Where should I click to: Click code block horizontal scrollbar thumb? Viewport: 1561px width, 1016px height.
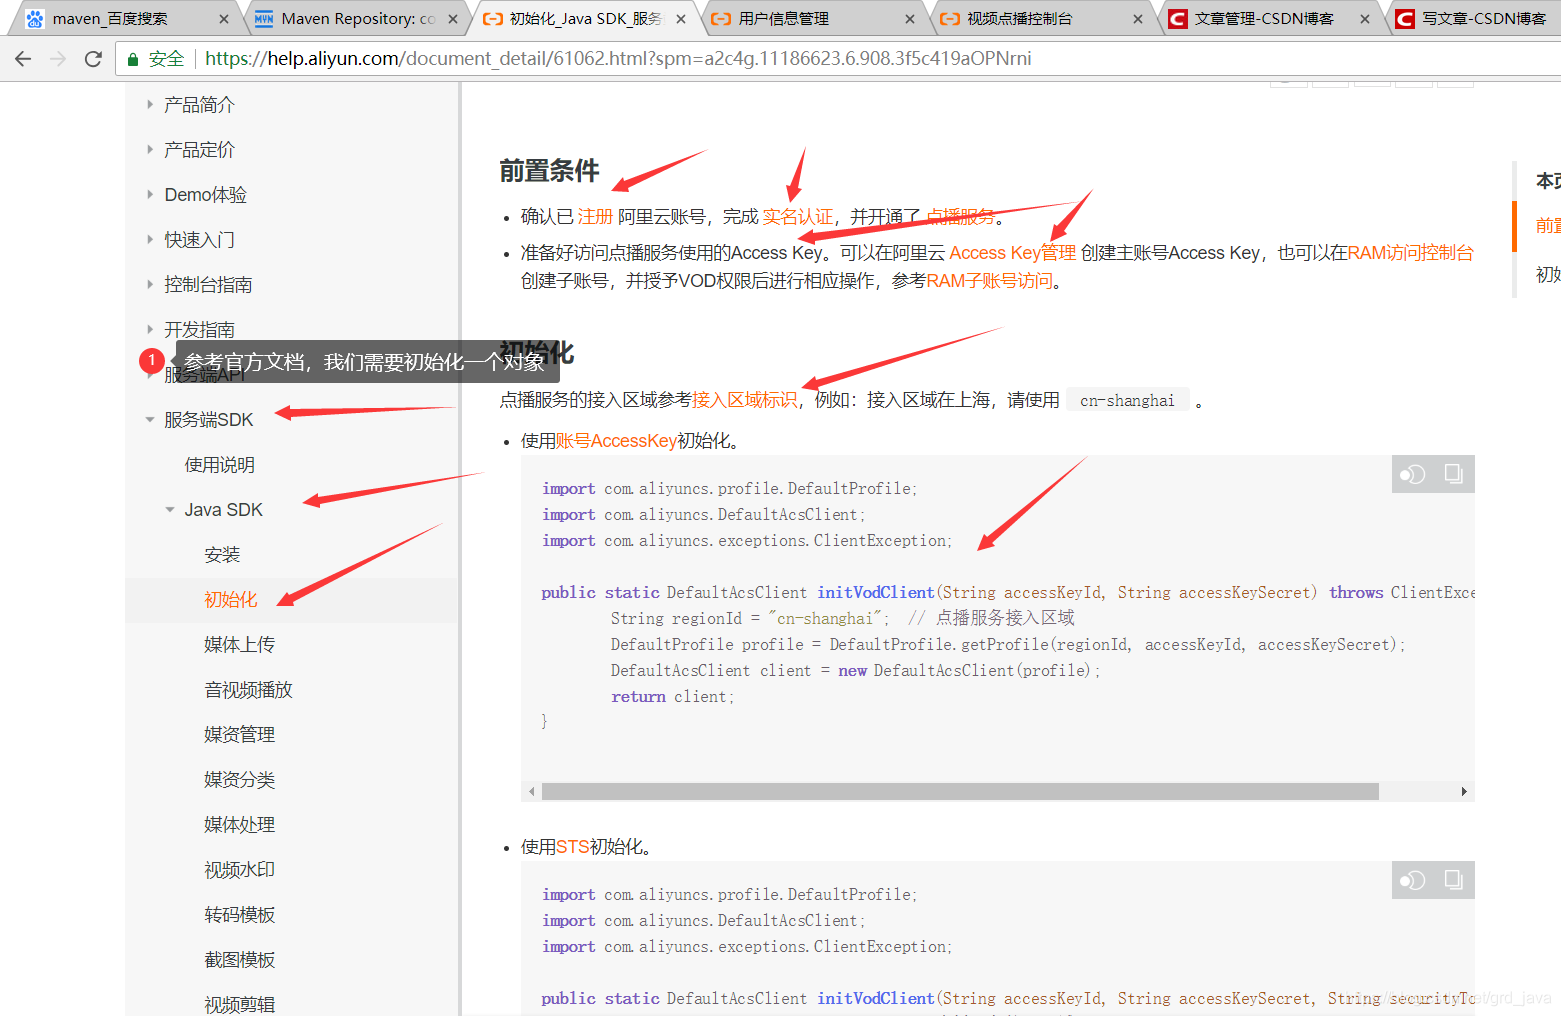(960, 791)
